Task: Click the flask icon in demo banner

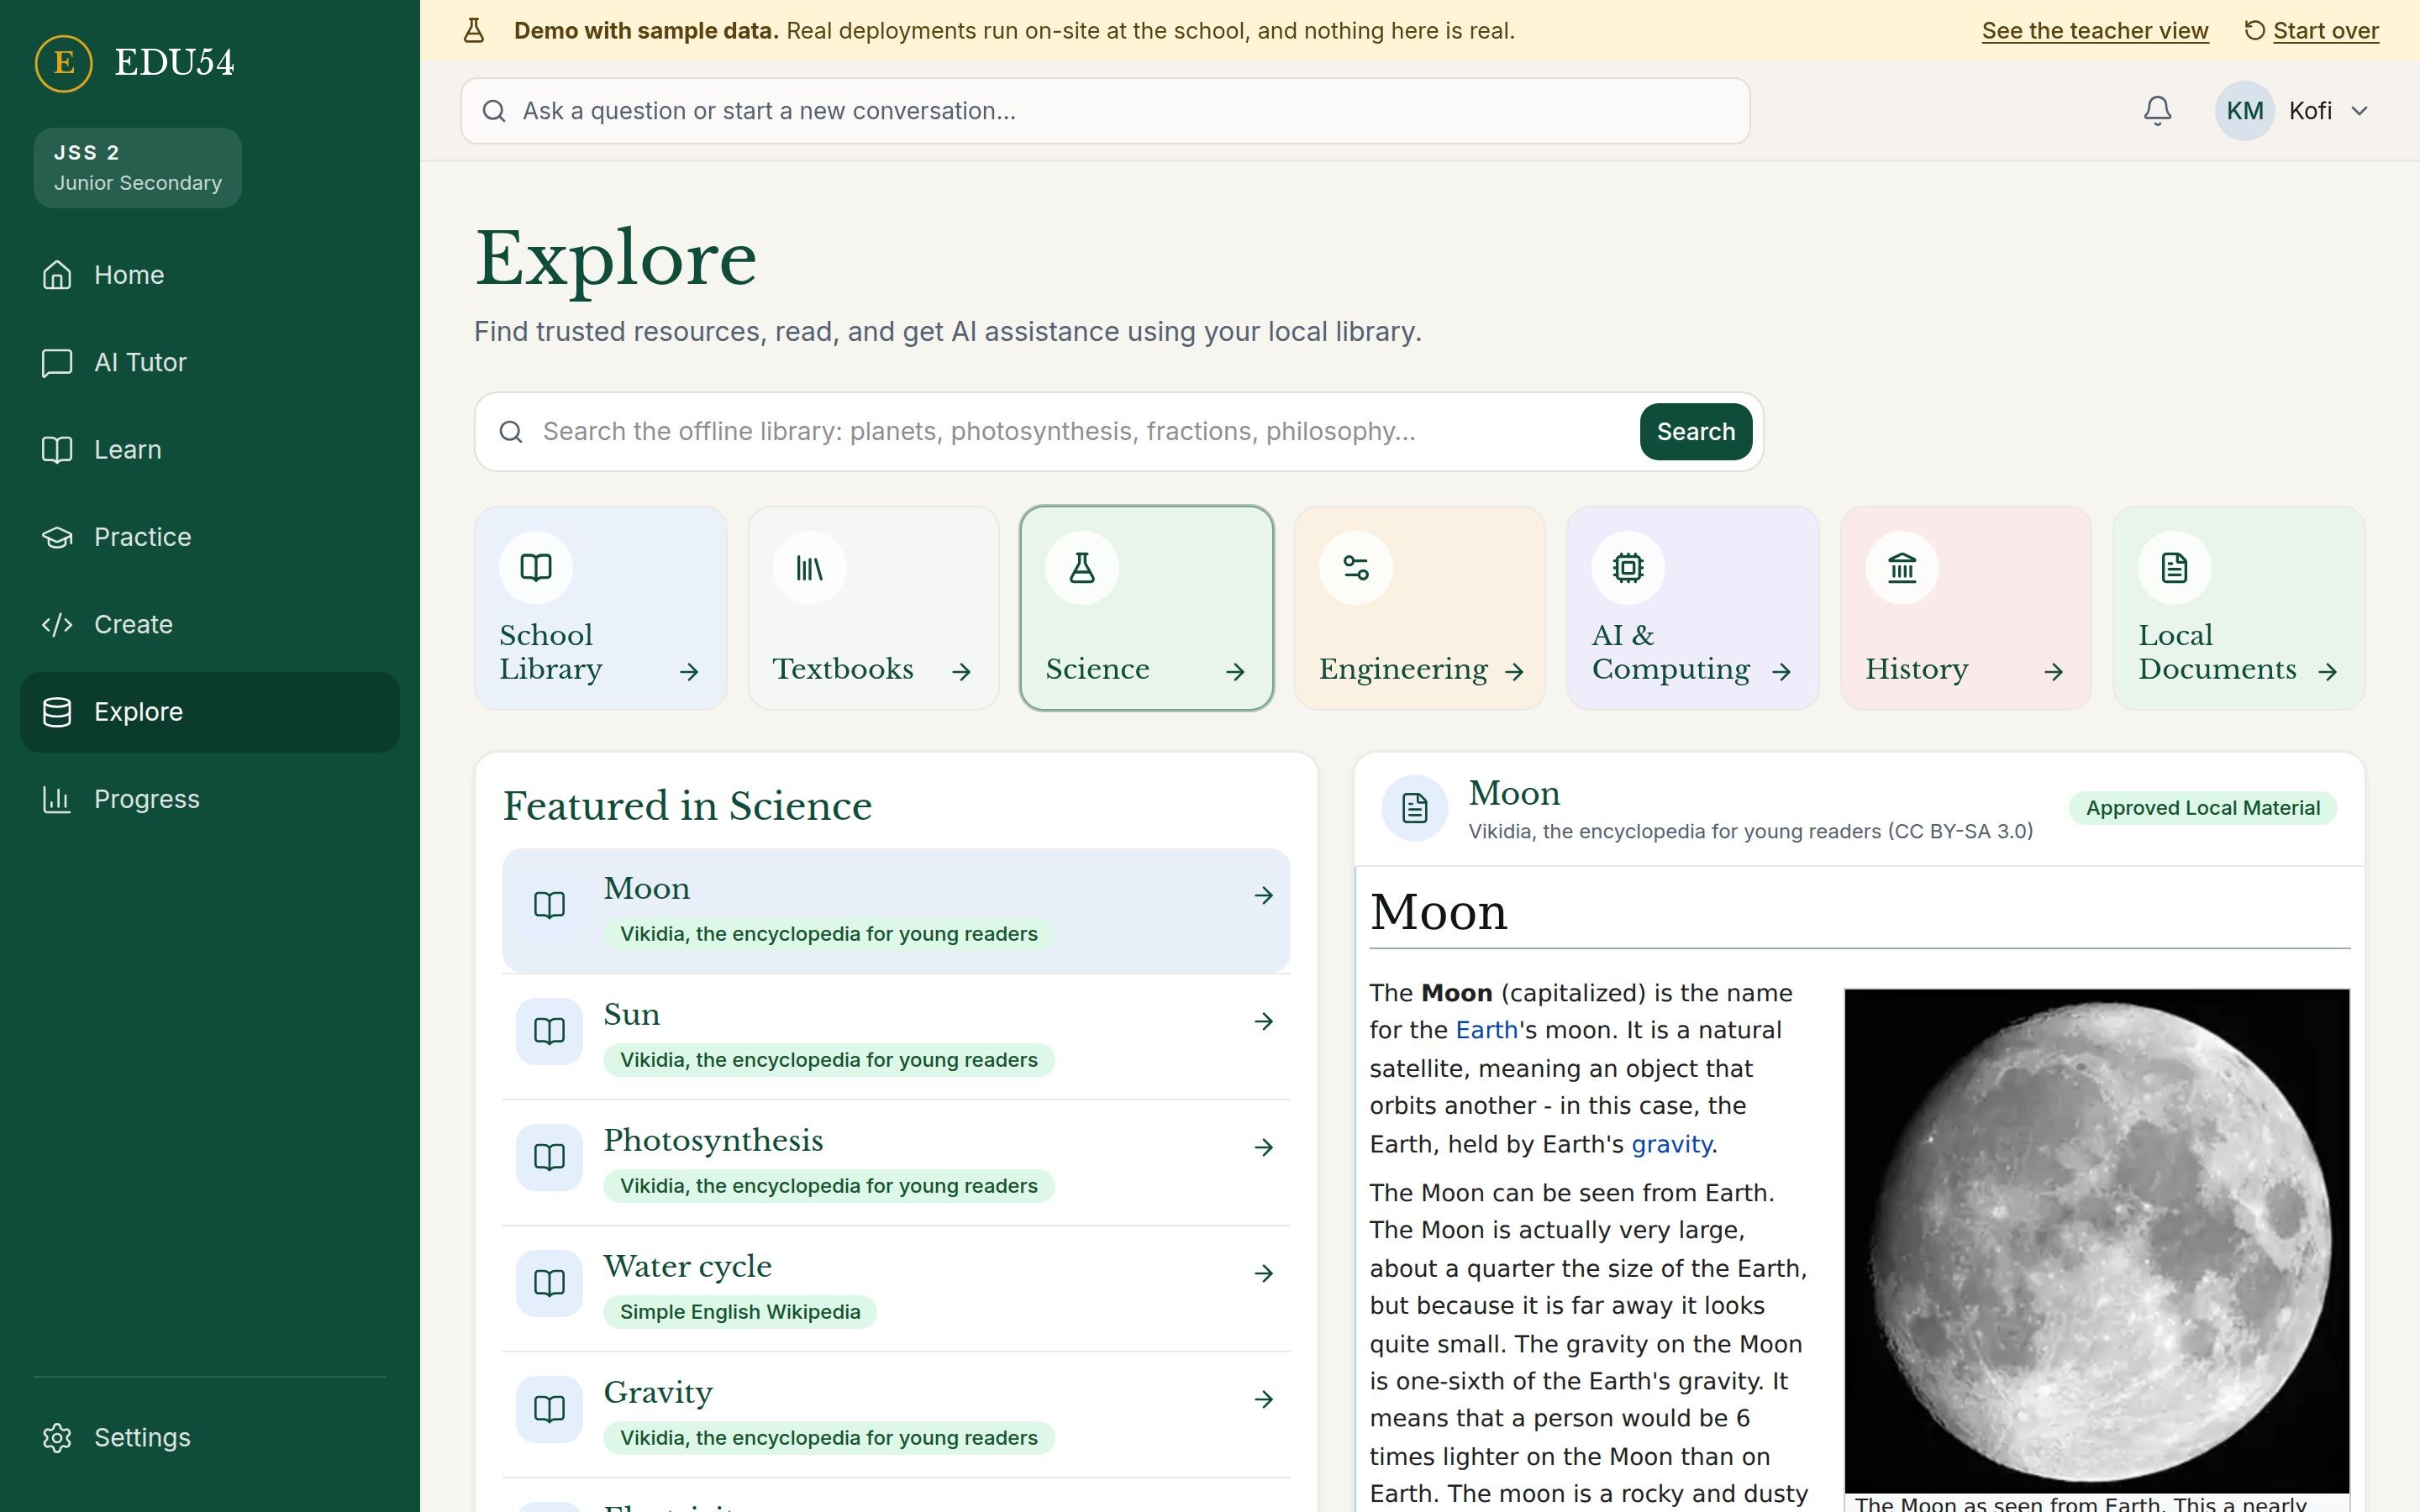Action: (x=474, y=31)
